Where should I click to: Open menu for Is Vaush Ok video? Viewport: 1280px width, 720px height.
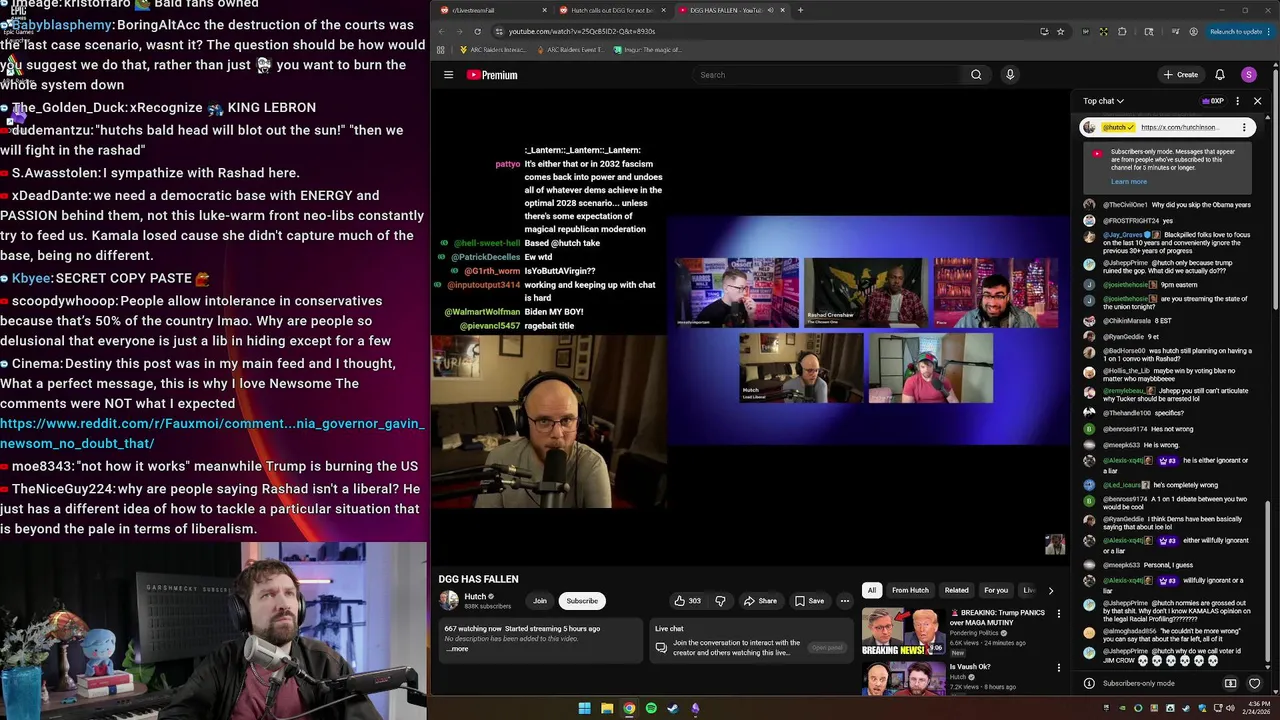point(1059,668)
